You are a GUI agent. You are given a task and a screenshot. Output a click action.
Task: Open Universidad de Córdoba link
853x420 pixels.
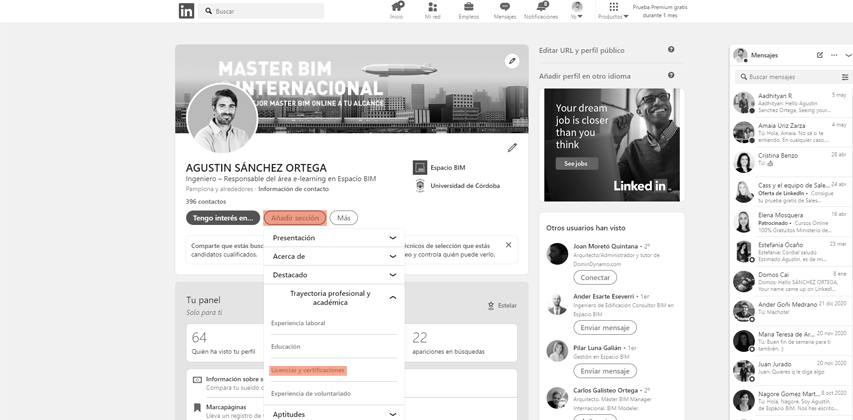pyautogui.click(x=457, y=186)
